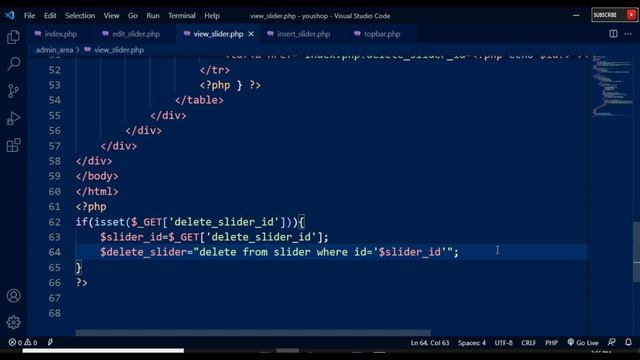Open the Explorer view in activity bar
Viewport: 640px width, 360px height.
13,37
